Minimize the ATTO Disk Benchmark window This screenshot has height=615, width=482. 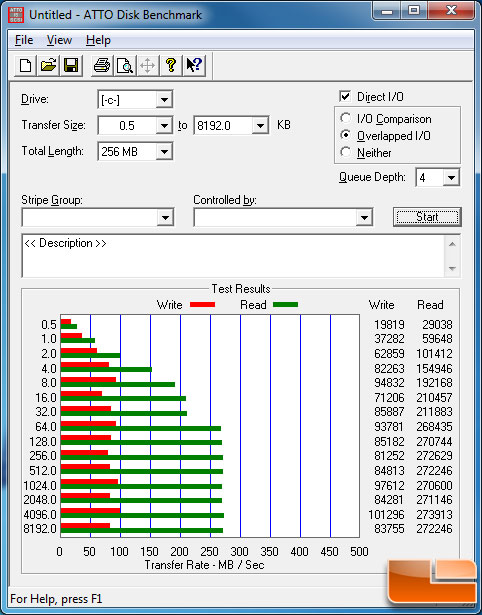387,11
